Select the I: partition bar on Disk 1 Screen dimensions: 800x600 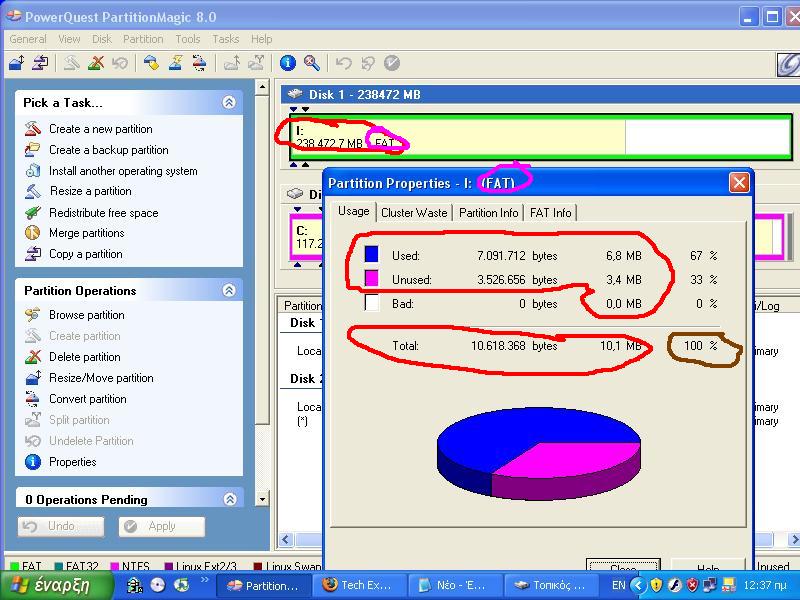coord(540,137)
